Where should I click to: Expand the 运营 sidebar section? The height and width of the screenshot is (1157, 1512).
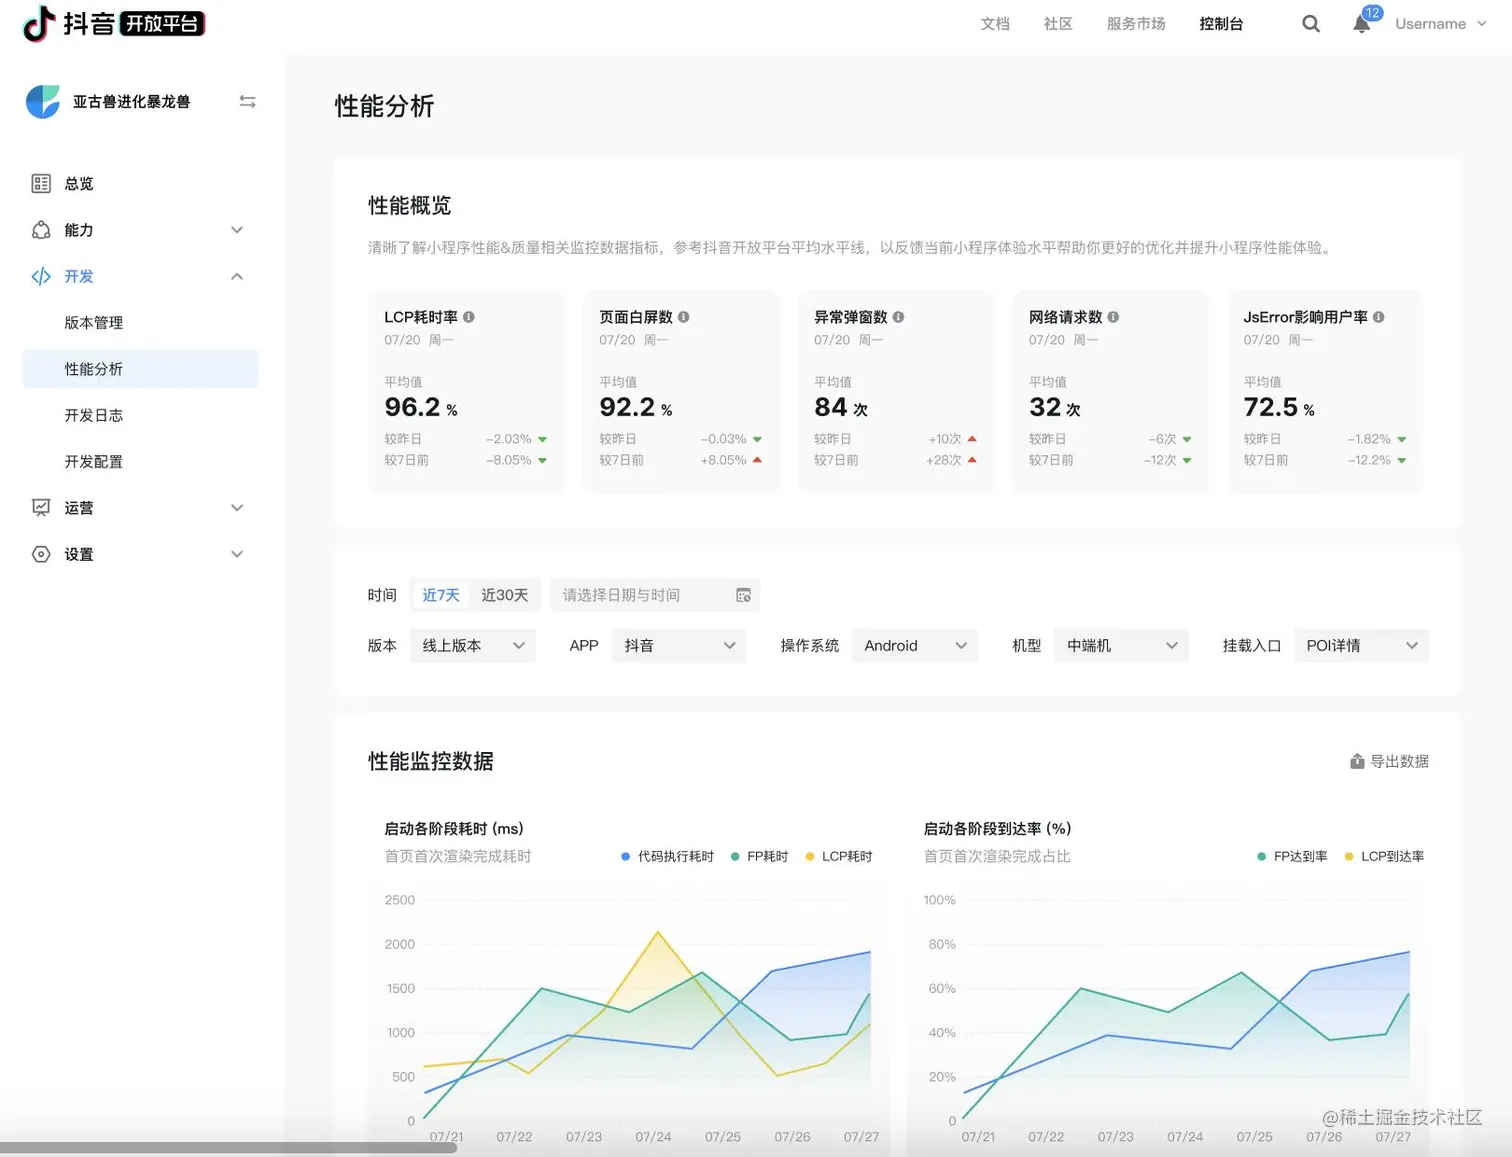[237, 508]
